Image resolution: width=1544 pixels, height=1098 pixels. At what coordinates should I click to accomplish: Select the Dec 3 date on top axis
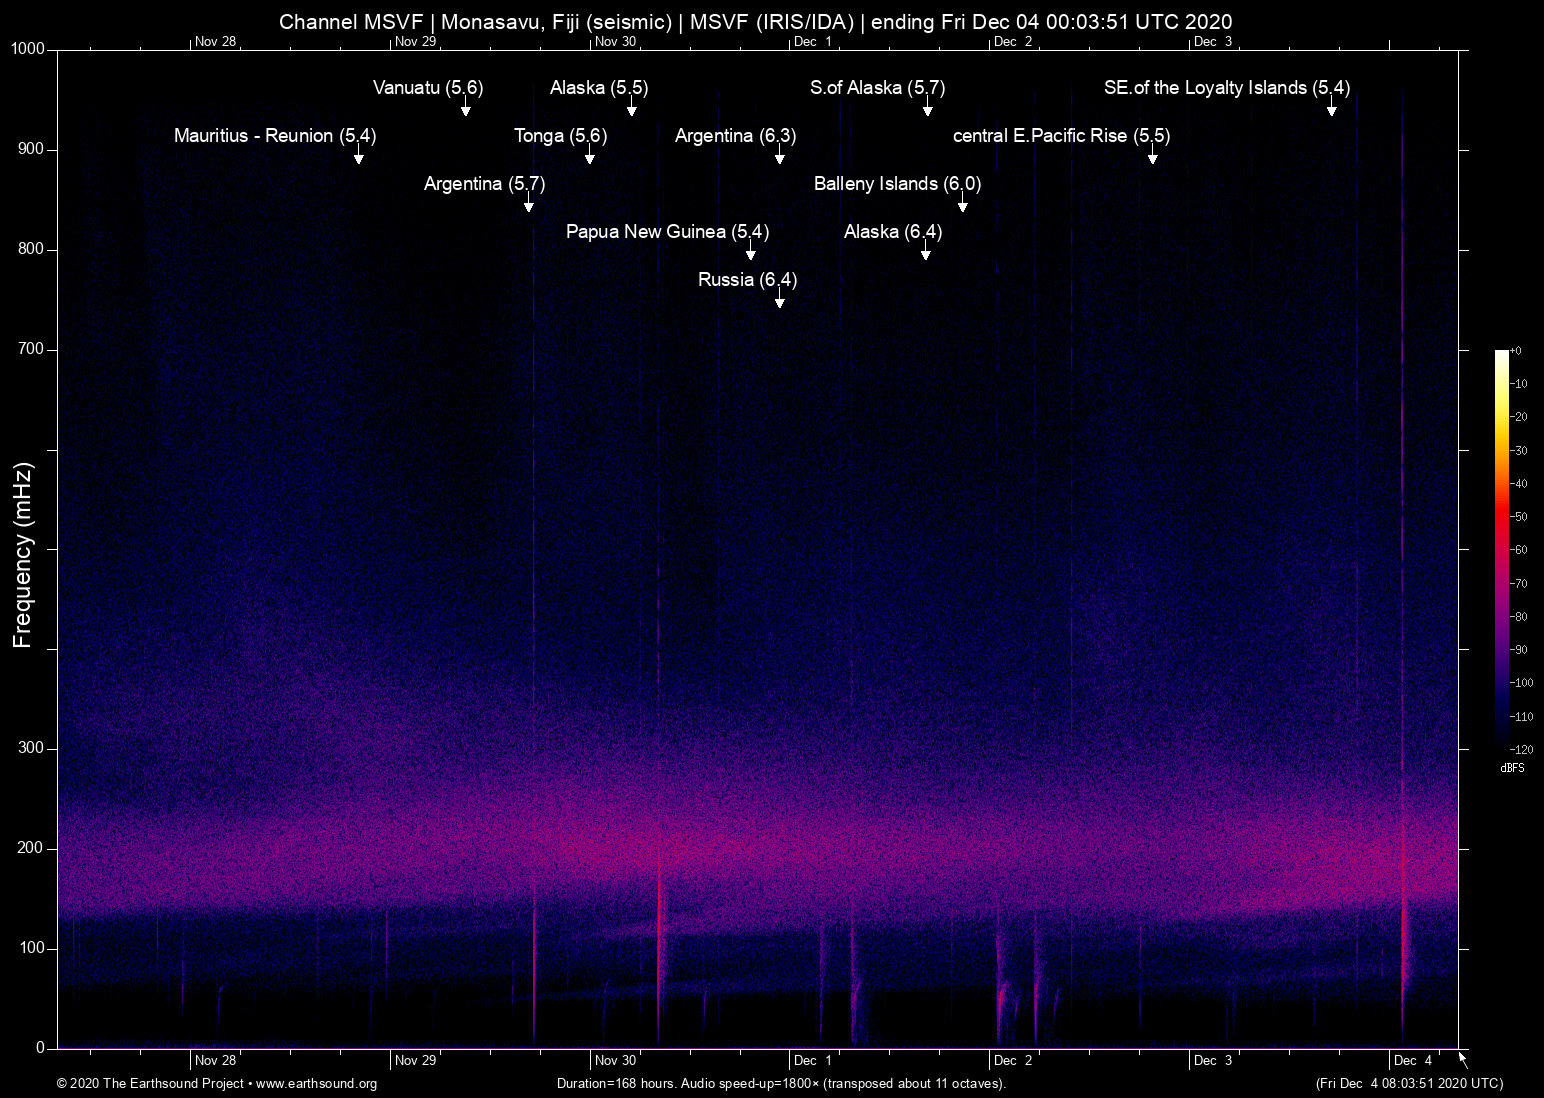click(1214, 41)
